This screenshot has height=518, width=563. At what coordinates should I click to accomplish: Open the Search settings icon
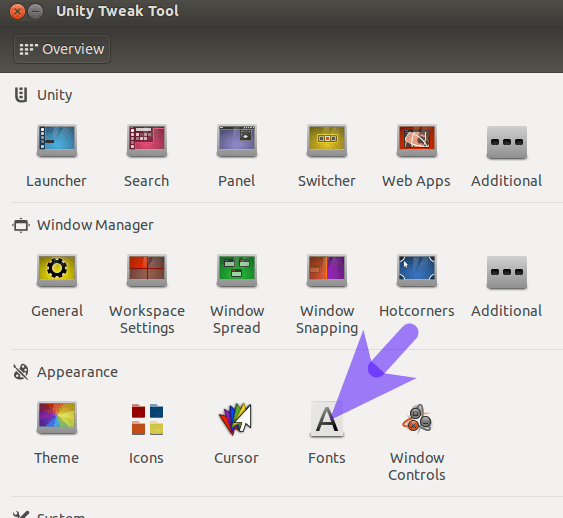click(146, 140)
